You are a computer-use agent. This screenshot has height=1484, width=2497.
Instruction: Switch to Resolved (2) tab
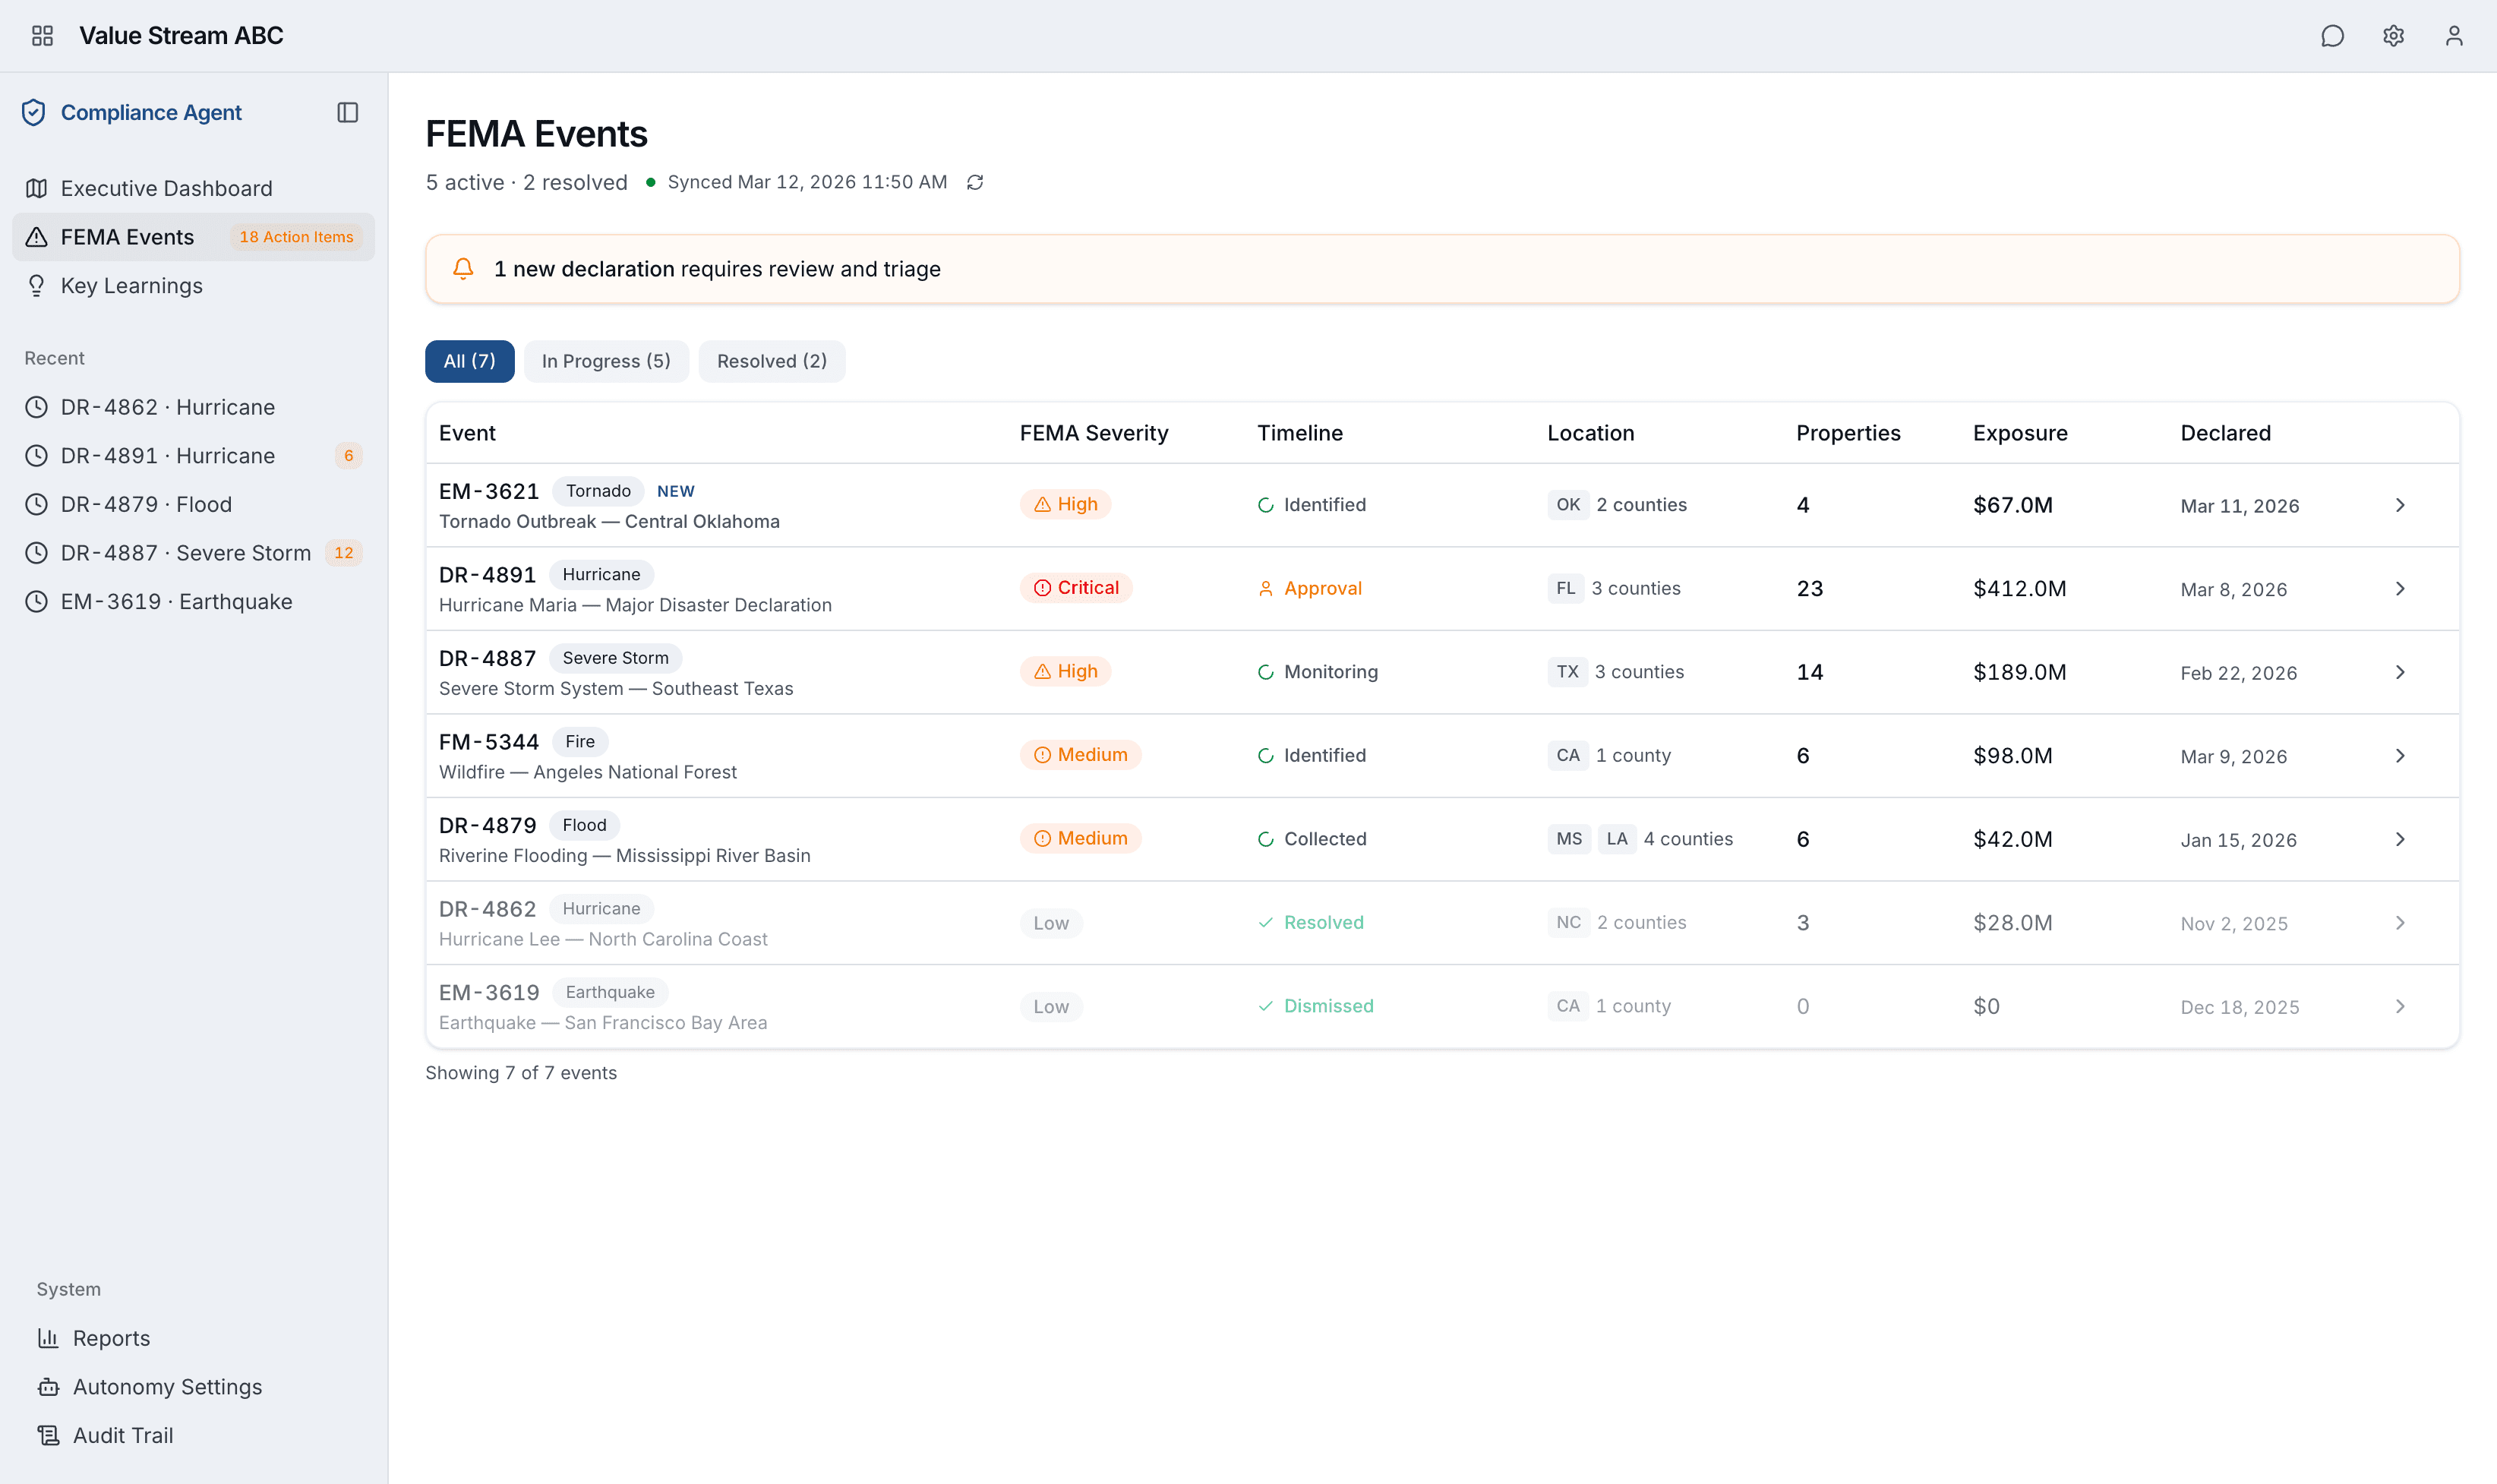772,361
